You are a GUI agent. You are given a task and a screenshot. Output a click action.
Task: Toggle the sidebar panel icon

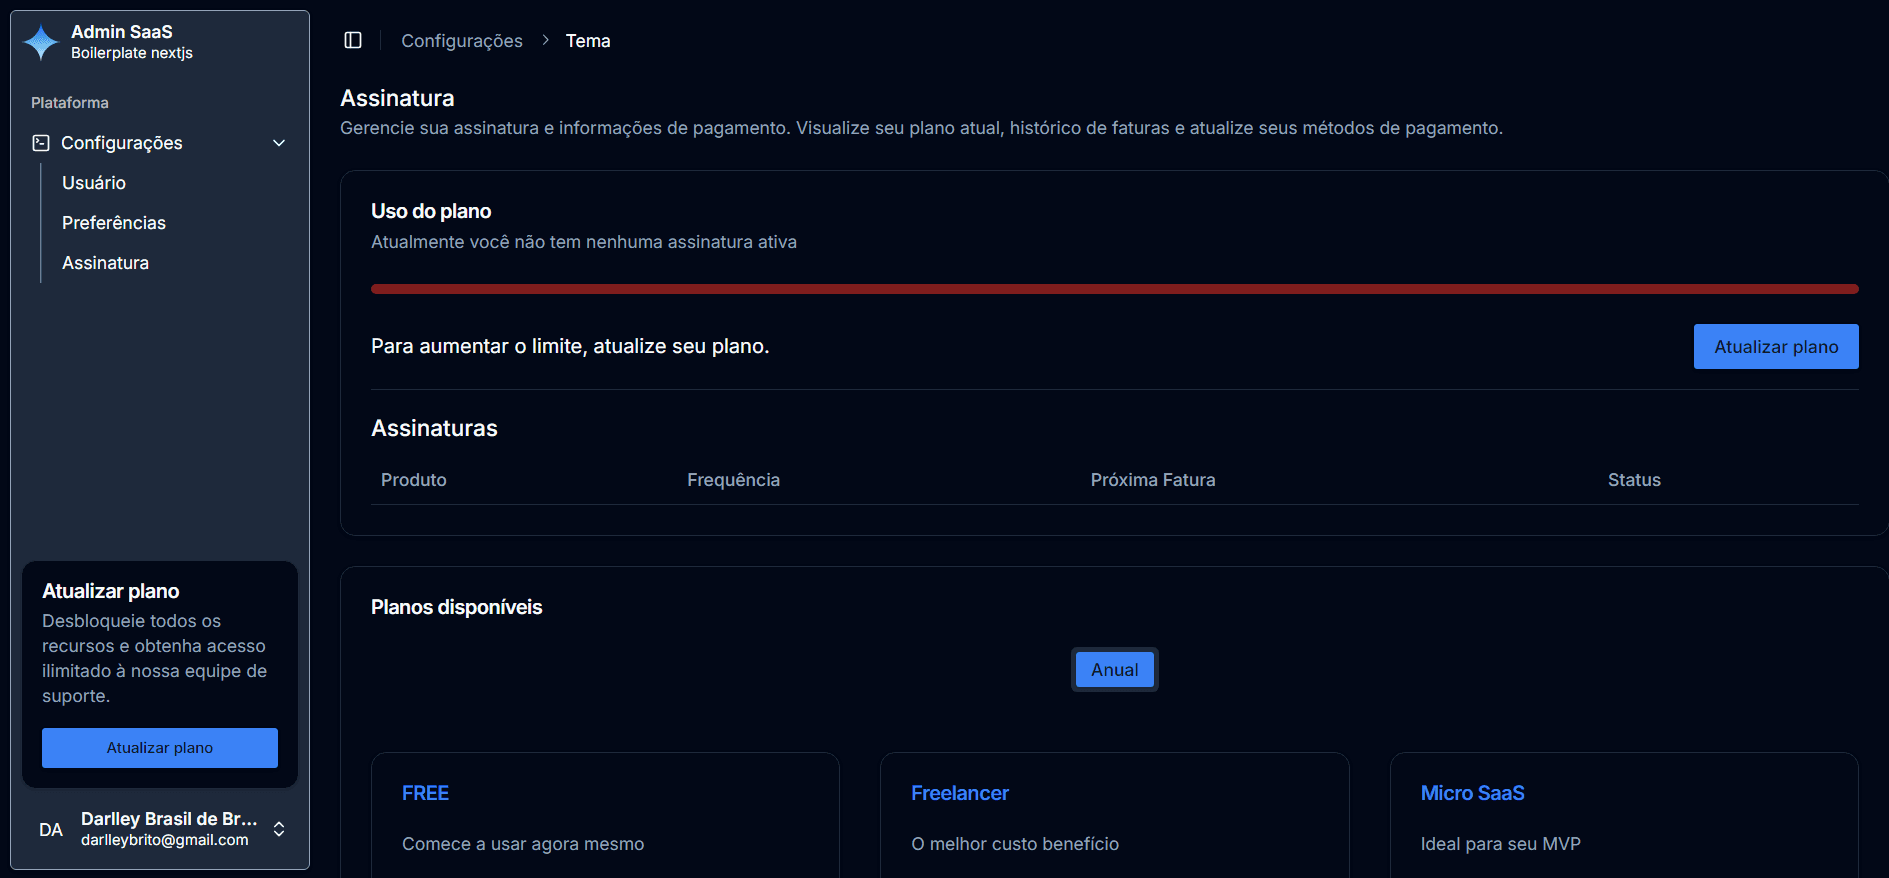click(353, 40)
